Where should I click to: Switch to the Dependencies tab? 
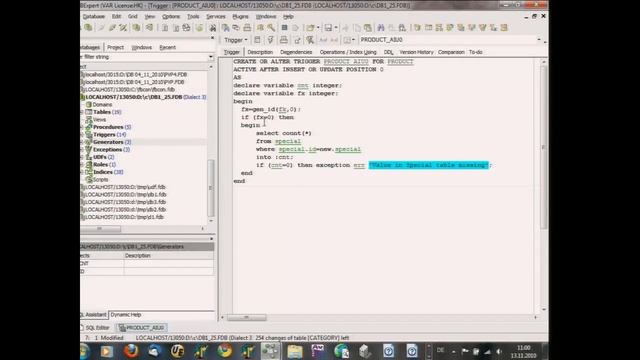tap(296, 52)
